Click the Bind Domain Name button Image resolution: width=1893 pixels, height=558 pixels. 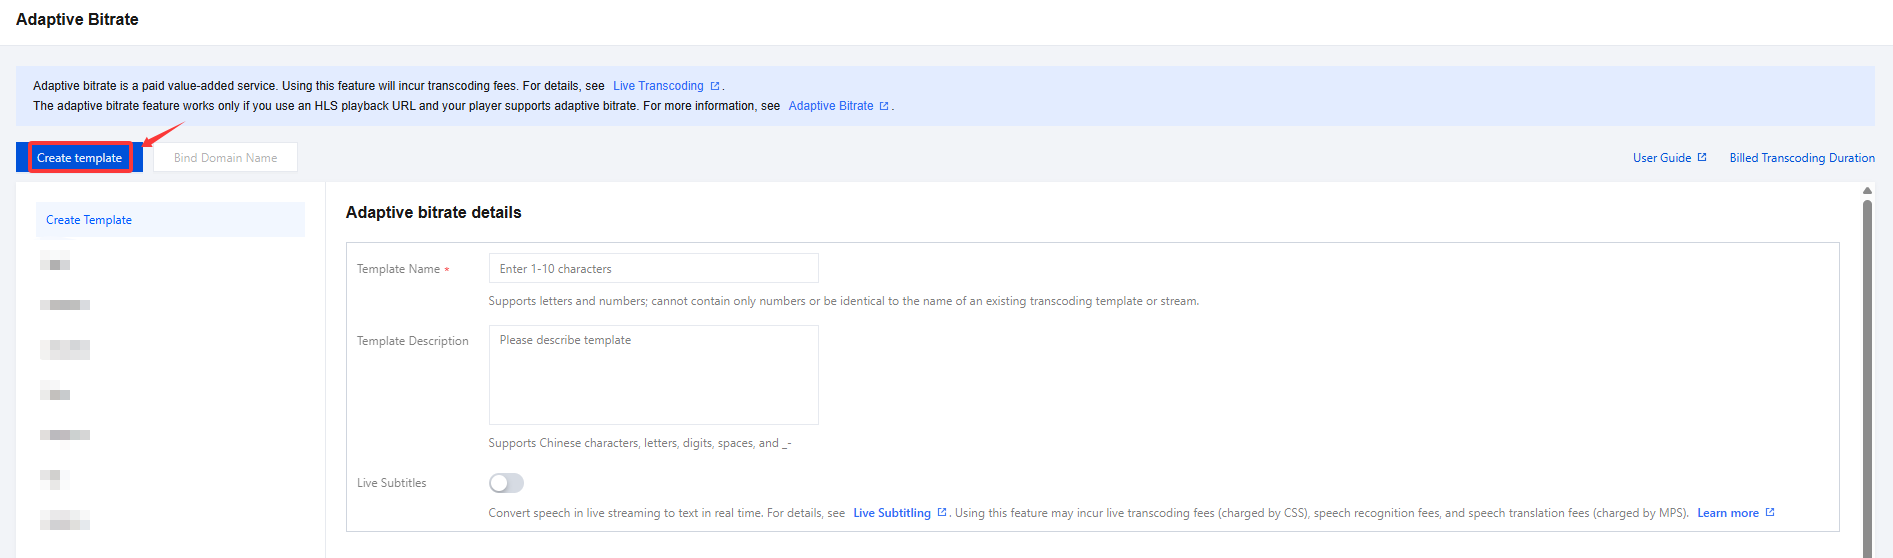pyautogui.click(x=225, y=158)
